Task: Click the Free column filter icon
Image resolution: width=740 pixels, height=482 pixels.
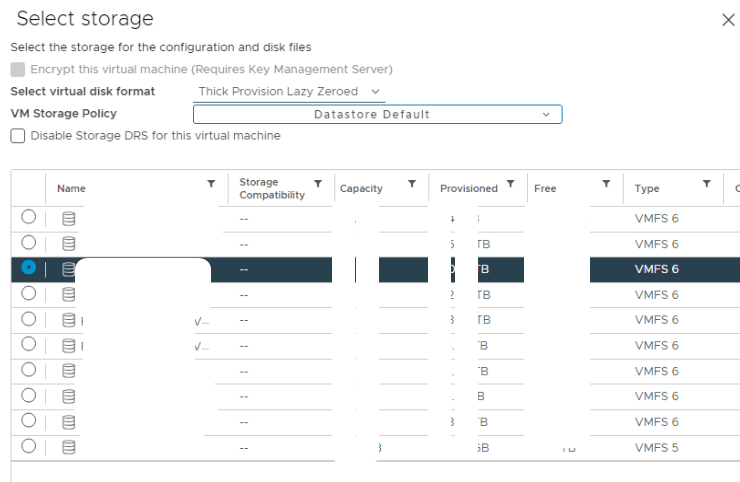Action: coord(606,185)
